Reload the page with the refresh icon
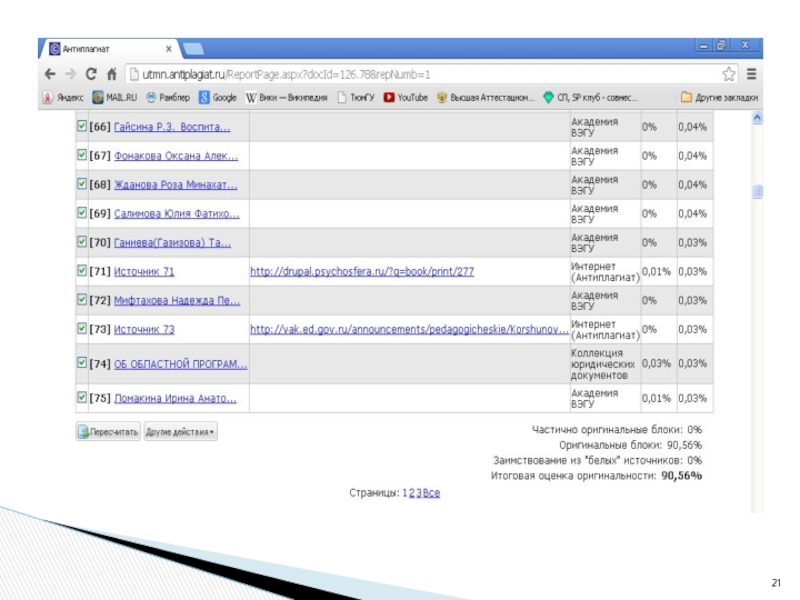 click(91, 74)
